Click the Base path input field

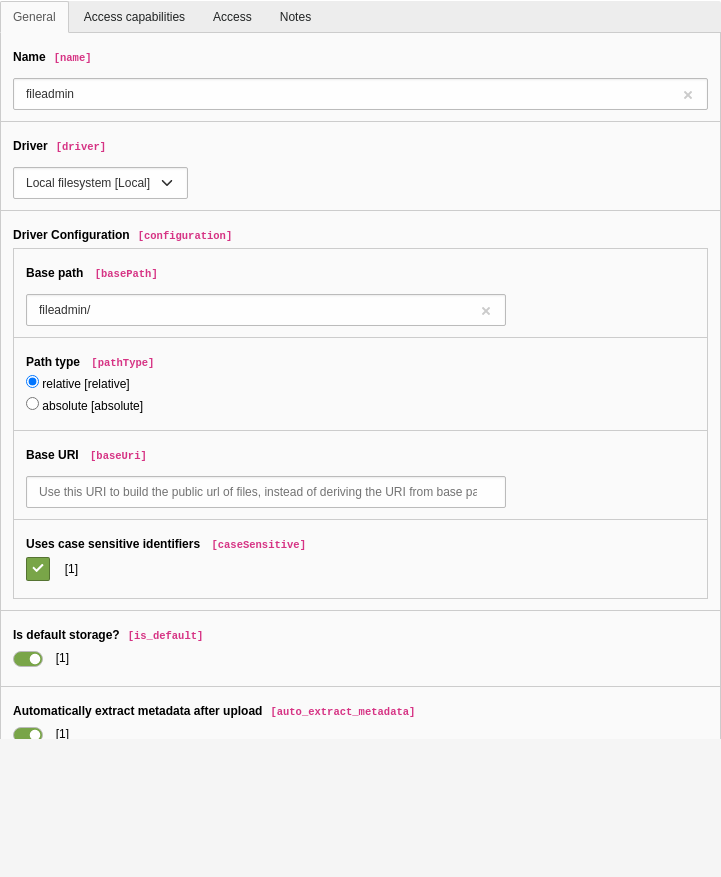266,310
